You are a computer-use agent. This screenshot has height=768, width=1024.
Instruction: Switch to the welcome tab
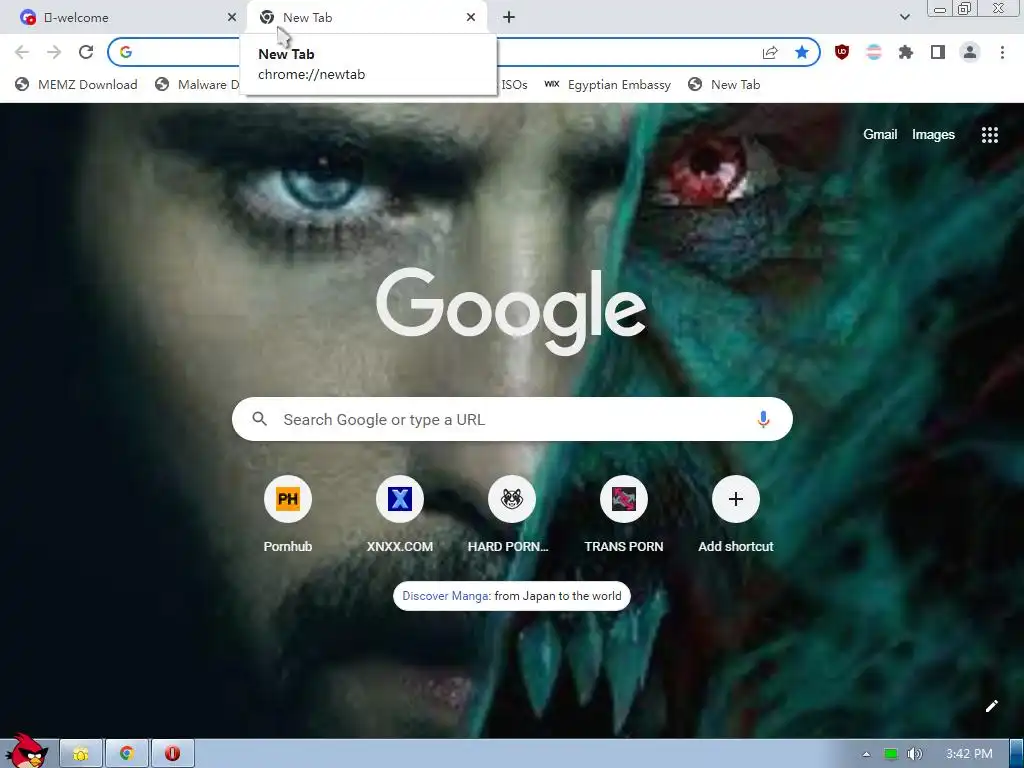click(124, 18)
